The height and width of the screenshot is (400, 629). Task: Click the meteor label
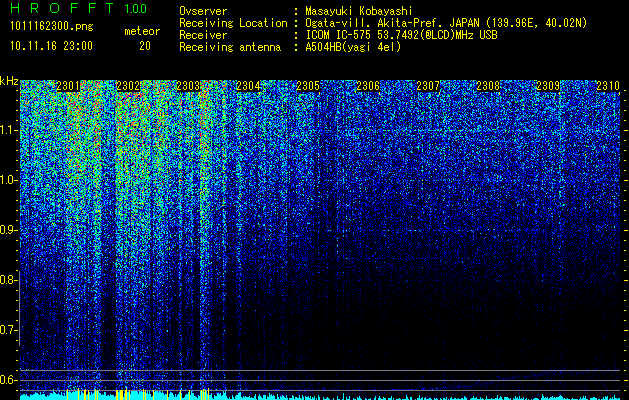(x=142, y=31)
